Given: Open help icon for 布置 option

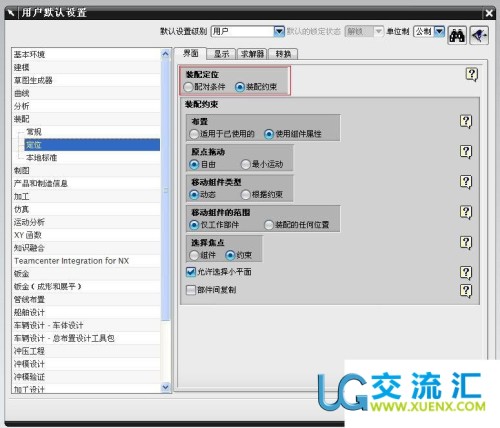Looking at the screenshot, I should [466, 121].
